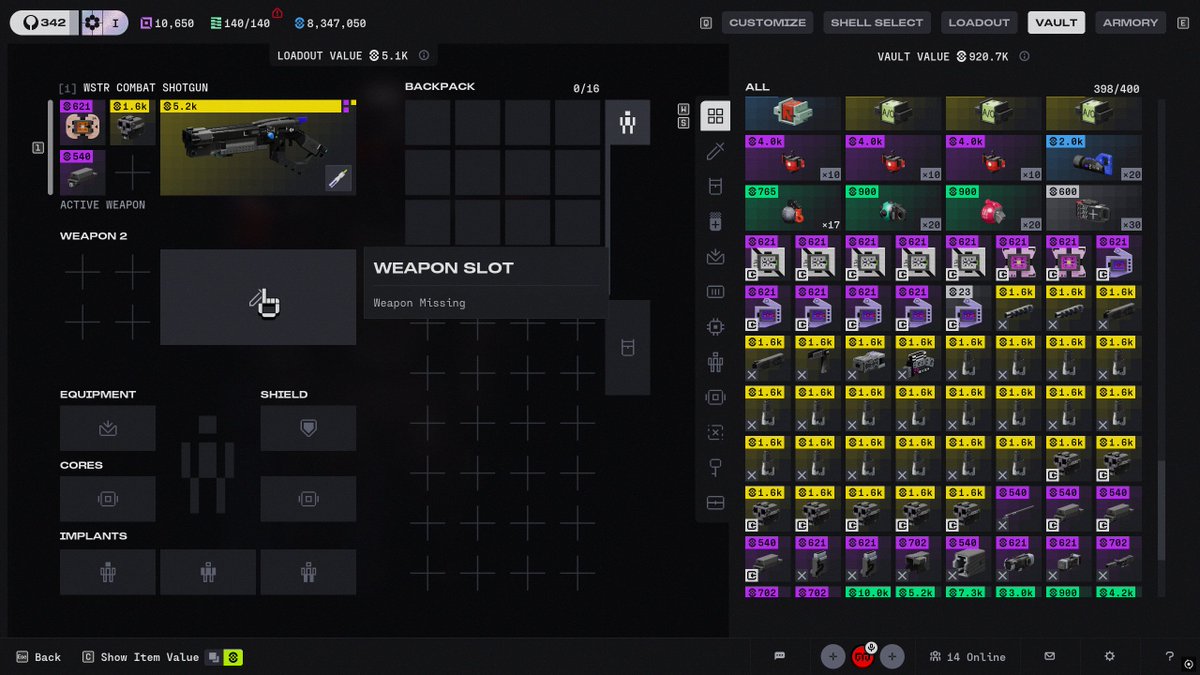Click the first empty Cores slot
1200x675 pixels.
[x=107, y=499]
